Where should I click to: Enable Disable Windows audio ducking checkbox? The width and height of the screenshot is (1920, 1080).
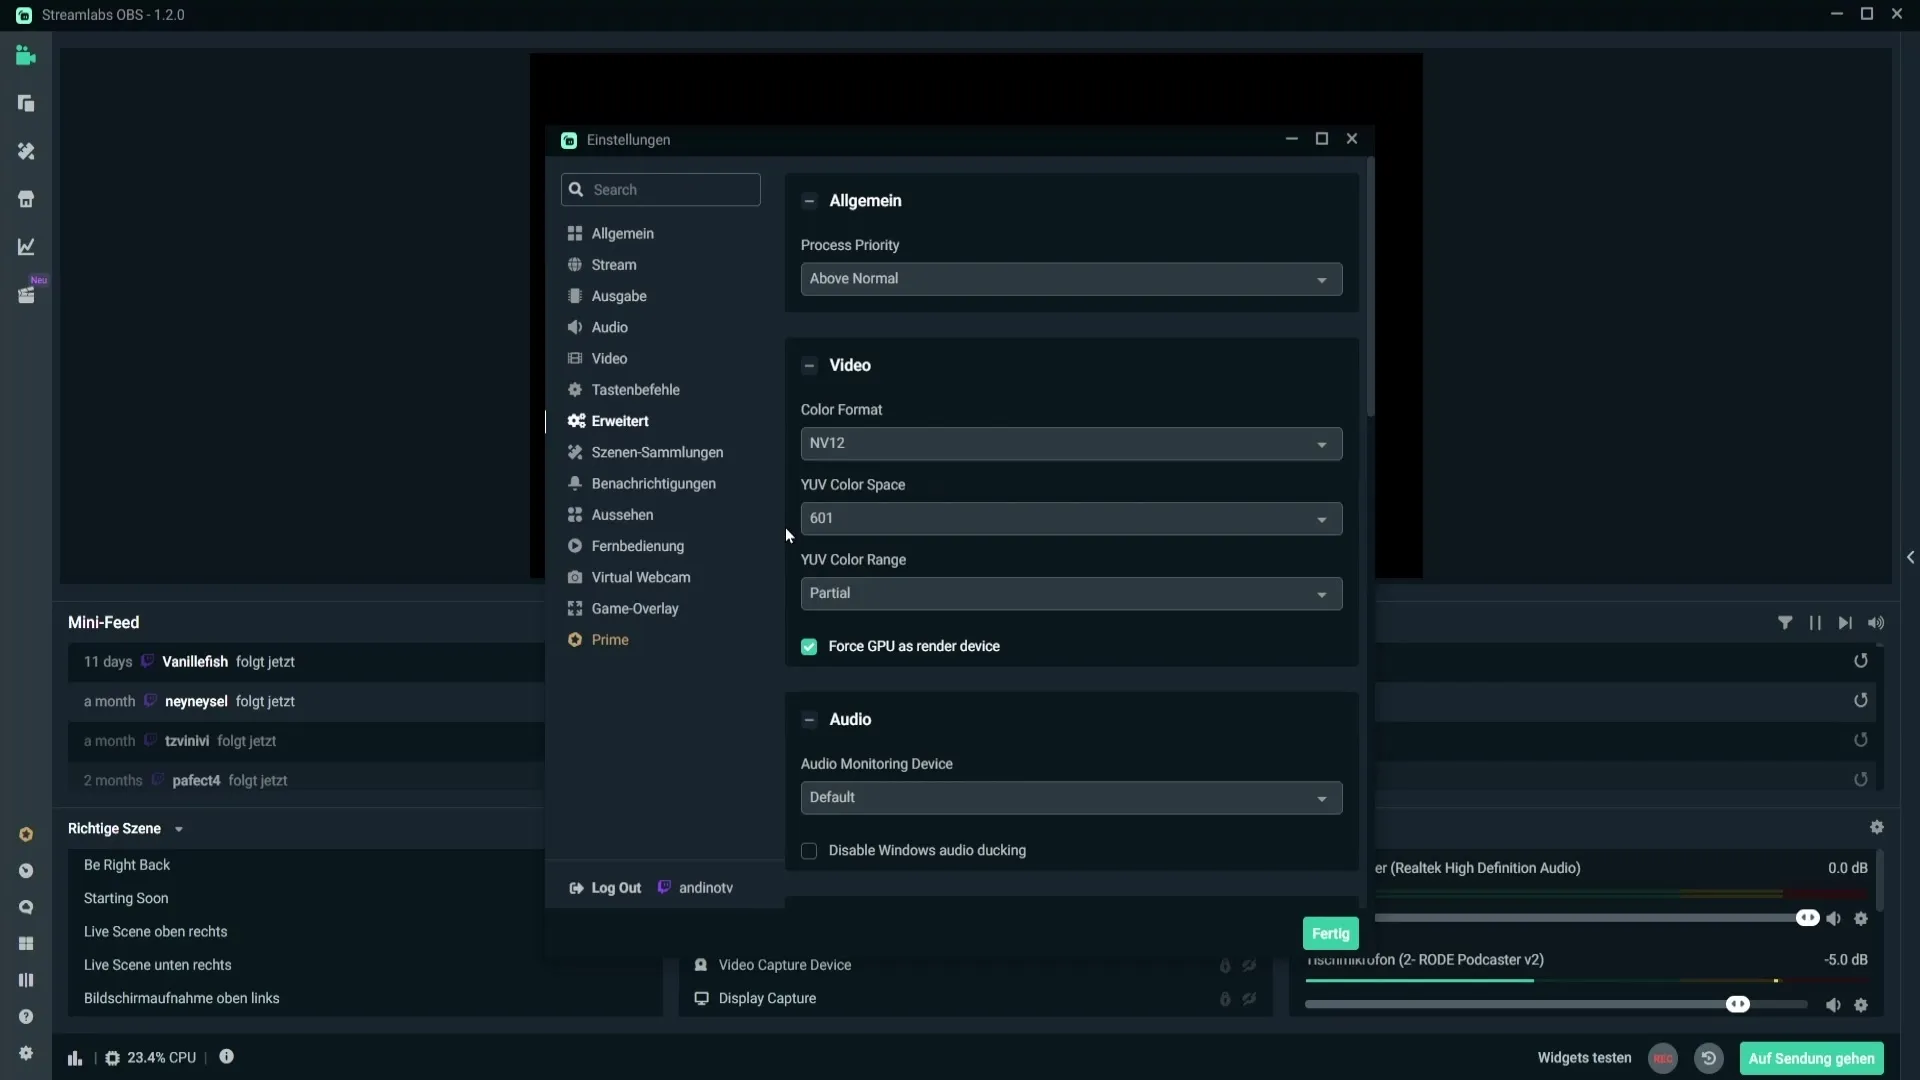tap(810, 849)
